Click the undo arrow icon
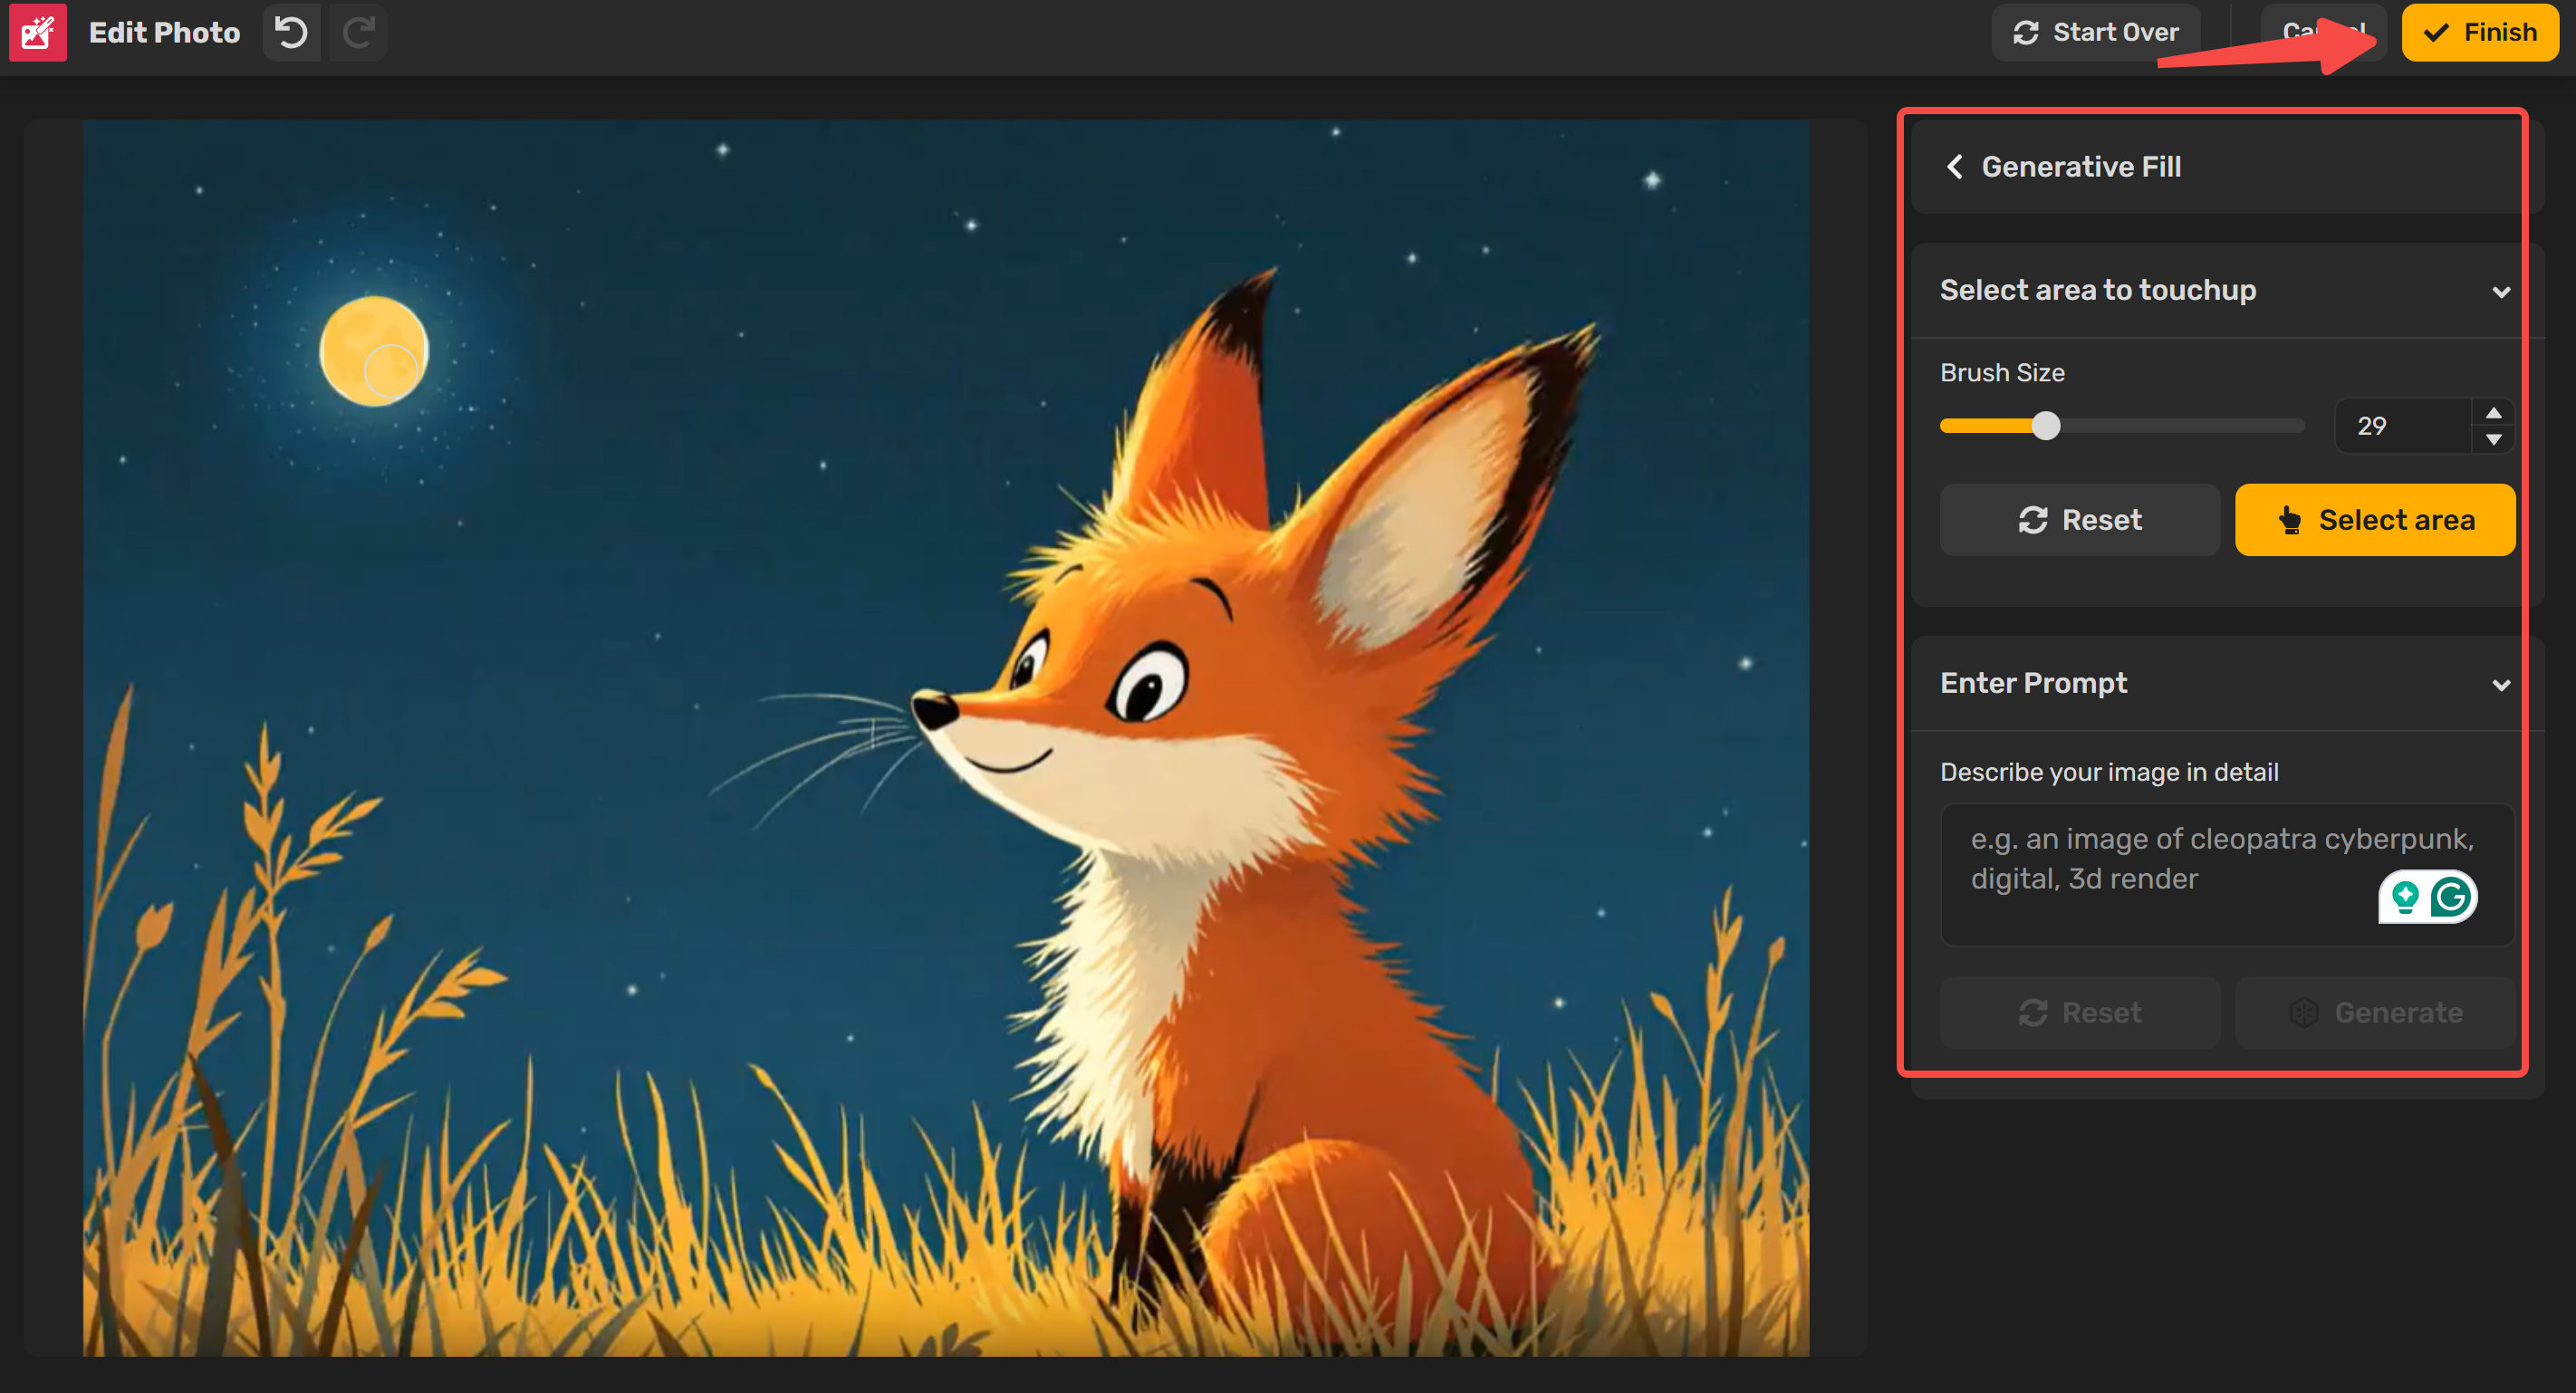 291,33
